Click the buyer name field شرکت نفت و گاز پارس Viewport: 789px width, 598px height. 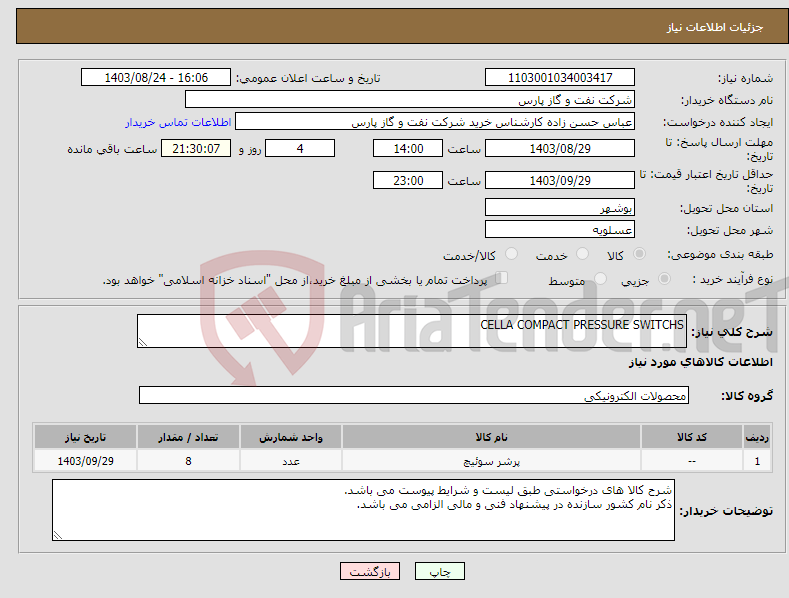pyautogui.click(x=410, y=100)
